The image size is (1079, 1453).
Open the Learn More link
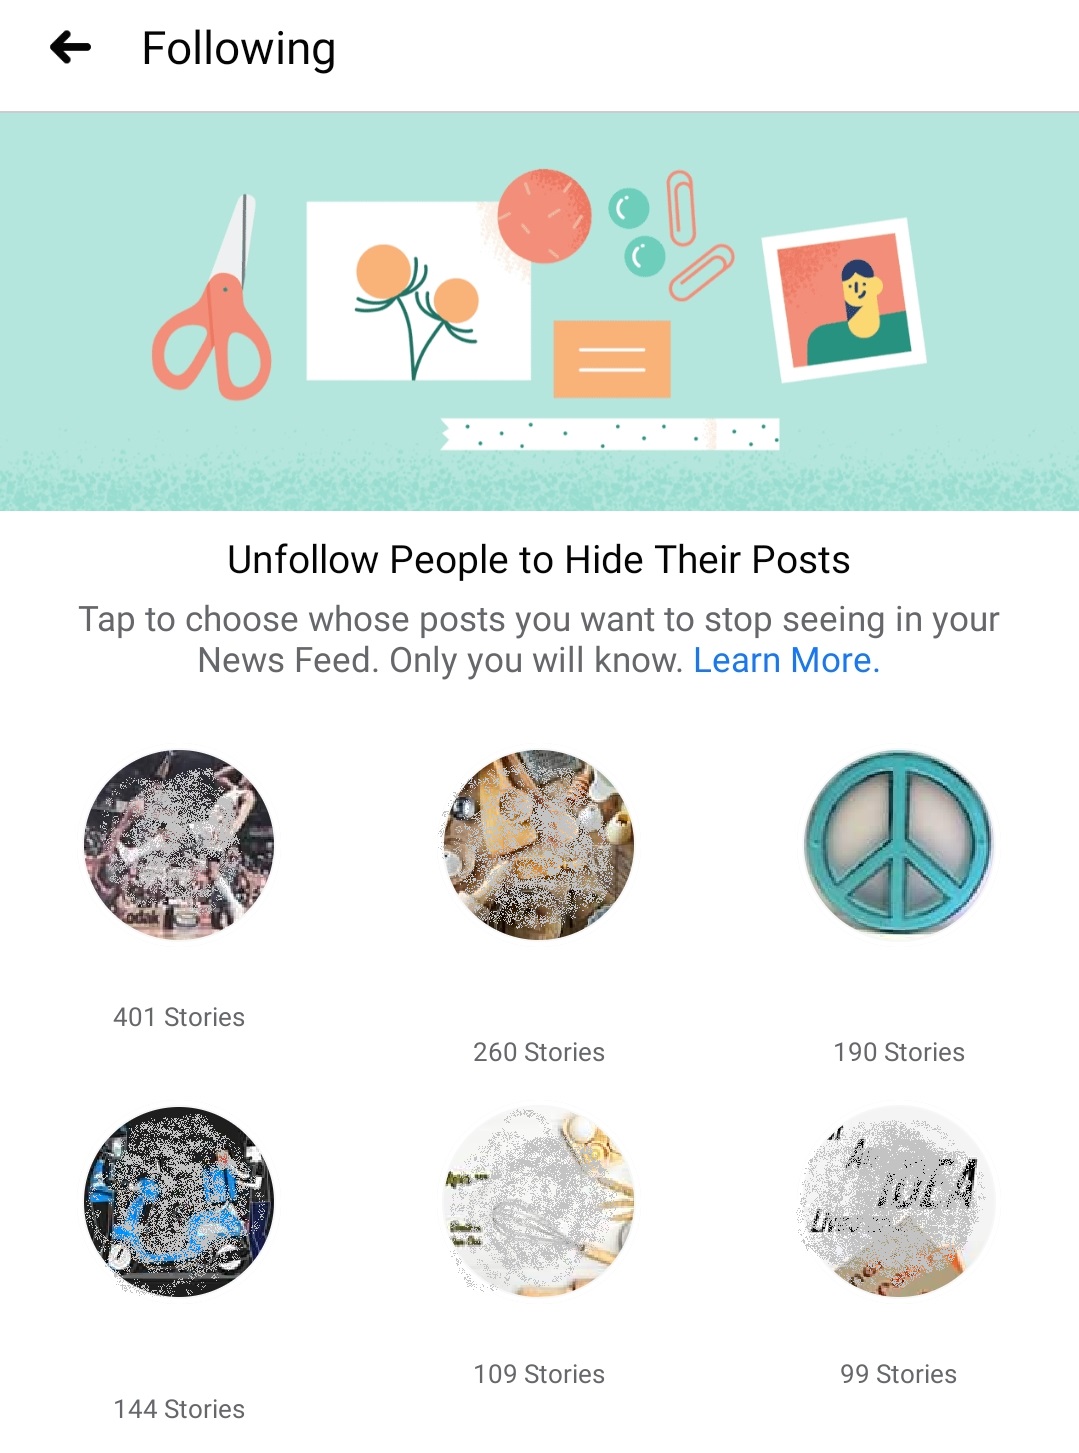pyautogui.click(x=786, y=660)
